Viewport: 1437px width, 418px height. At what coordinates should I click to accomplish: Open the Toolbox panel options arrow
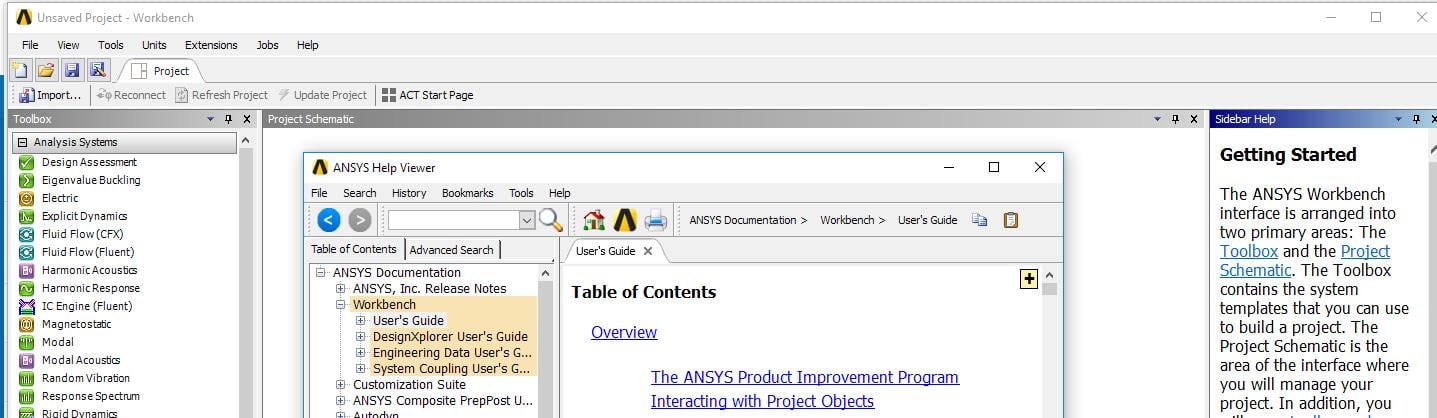click(211, 119)
